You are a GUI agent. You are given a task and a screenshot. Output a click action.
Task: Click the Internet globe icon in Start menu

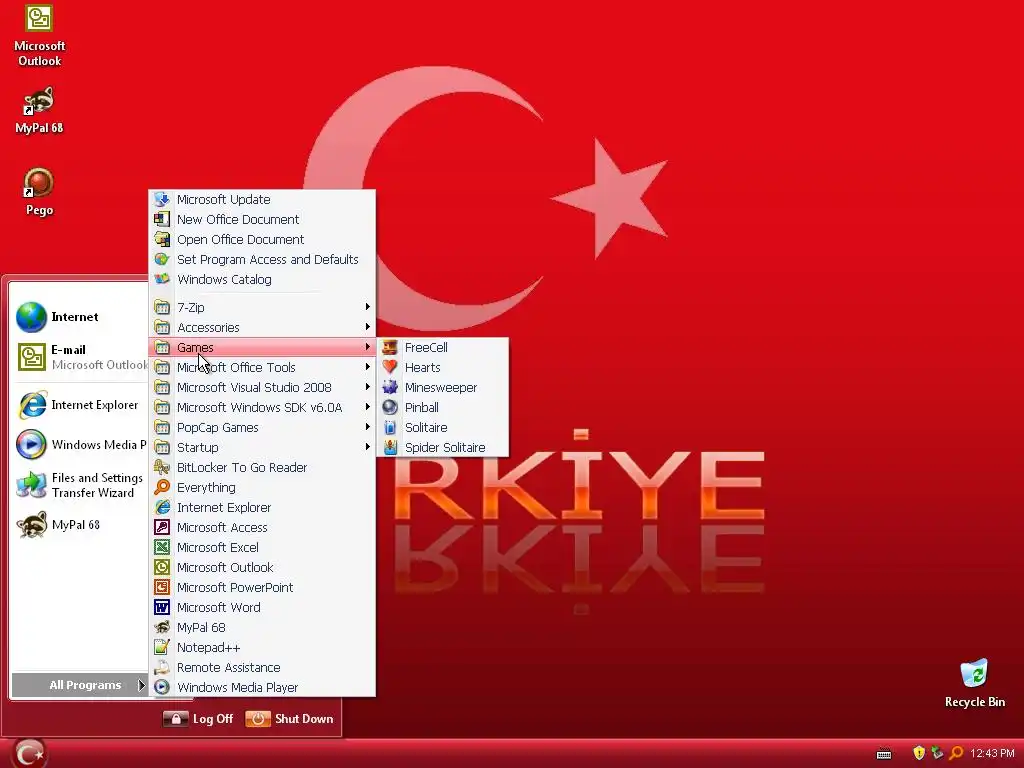[x=31, y=317]
